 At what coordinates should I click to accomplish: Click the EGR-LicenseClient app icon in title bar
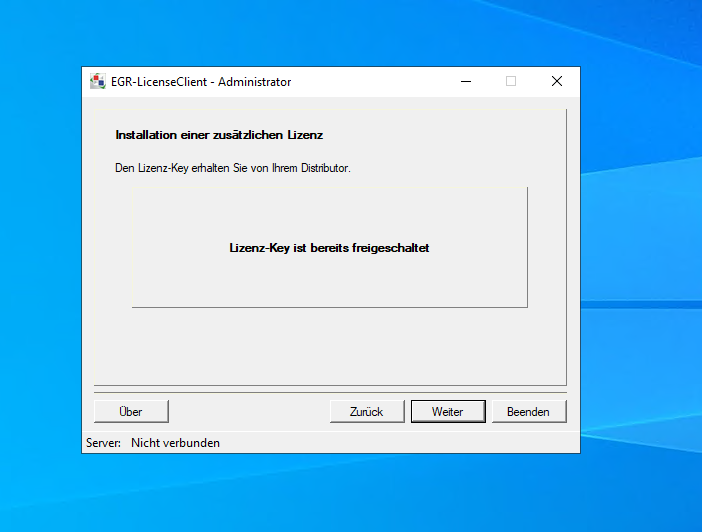click(97, 82)
